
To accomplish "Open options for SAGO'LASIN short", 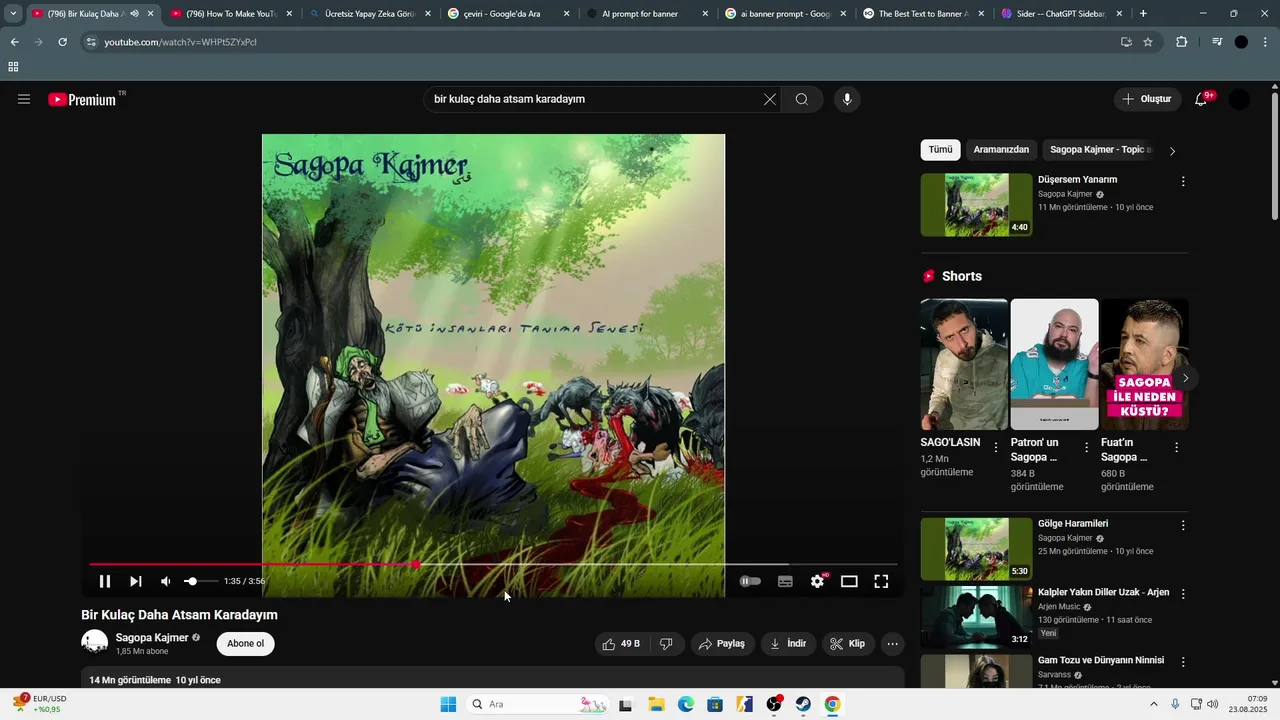I will [x=996, y=447].
